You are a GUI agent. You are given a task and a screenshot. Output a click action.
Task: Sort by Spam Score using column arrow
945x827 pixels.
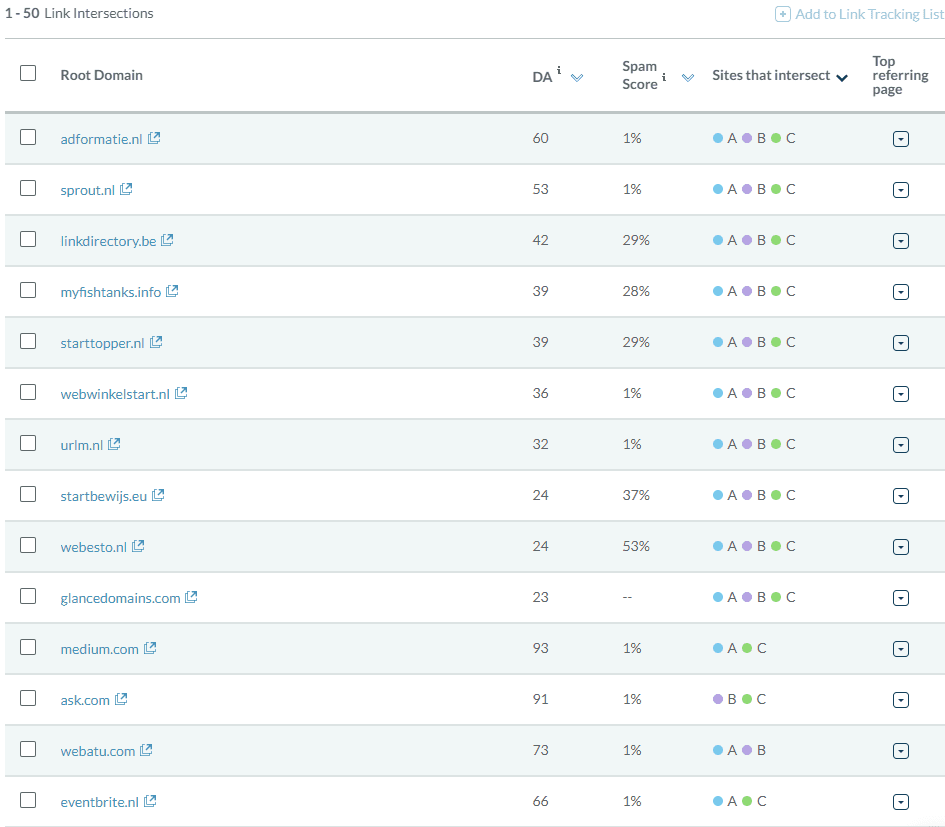click(x=688, y=78)
